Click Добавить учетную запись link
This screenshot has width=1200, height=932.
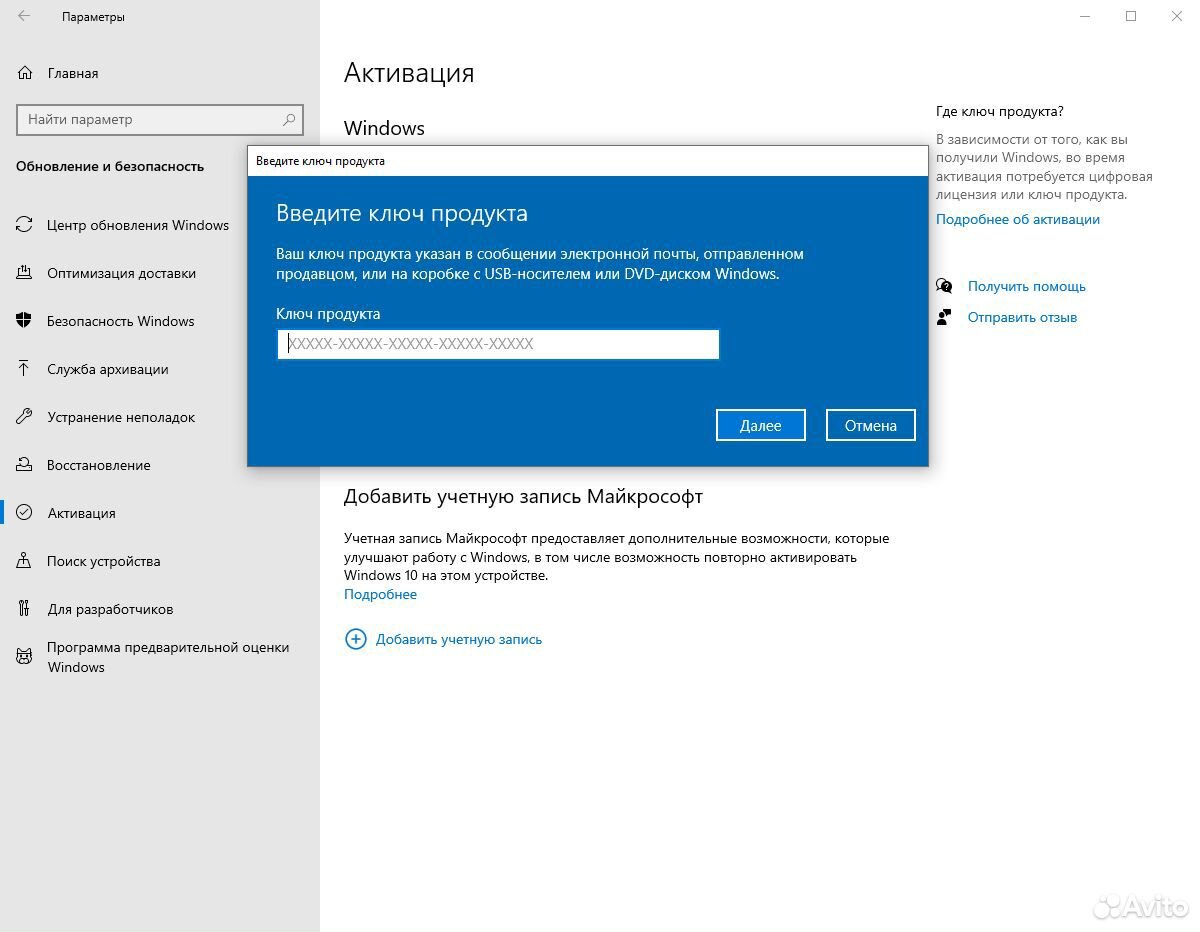coord(459,639)
